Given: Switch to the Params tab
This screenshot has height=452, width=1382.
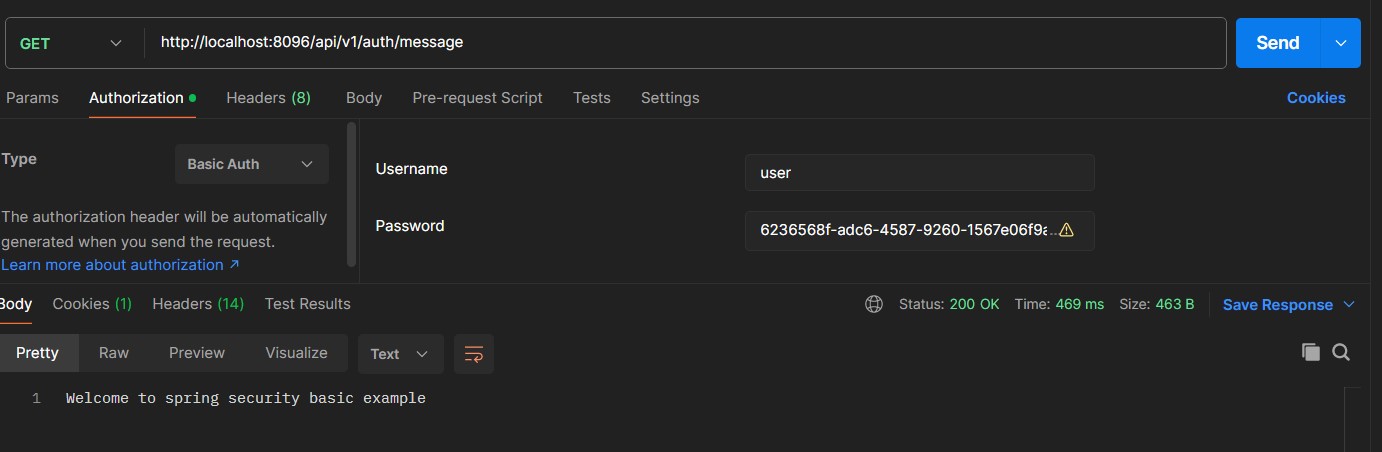Looking at the screenshot, I should tap(32, 98).
